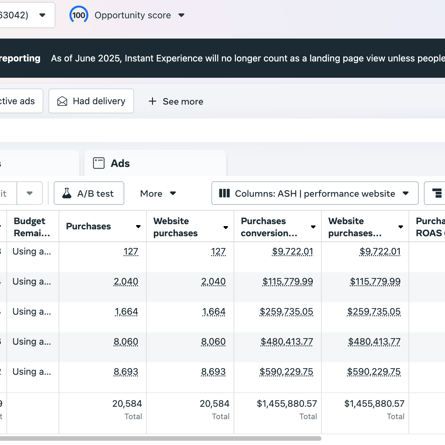This screenshot has width=445, height=445.
Task: Click the plus icon beside See more
Action: tap(152, 101)
